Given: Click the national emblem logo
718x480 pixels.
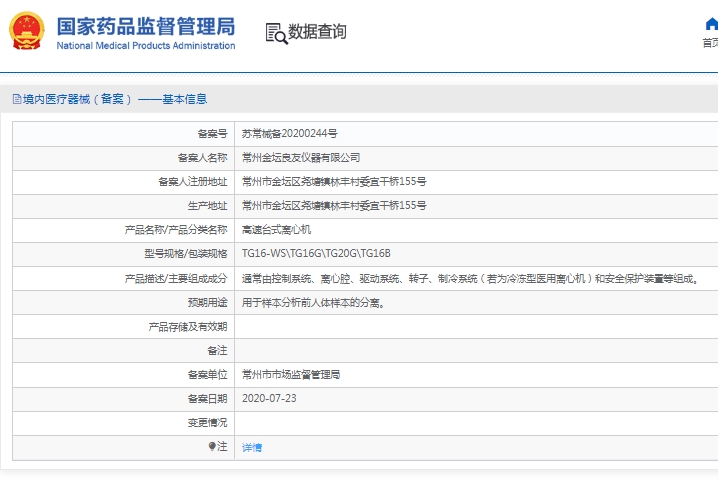Looking at the screenshot, I should (x=27, y=31).
